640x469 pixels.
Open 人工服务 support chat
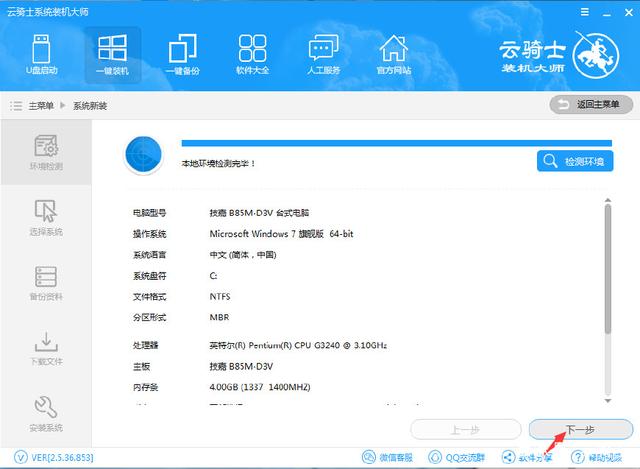pos(323,54)
